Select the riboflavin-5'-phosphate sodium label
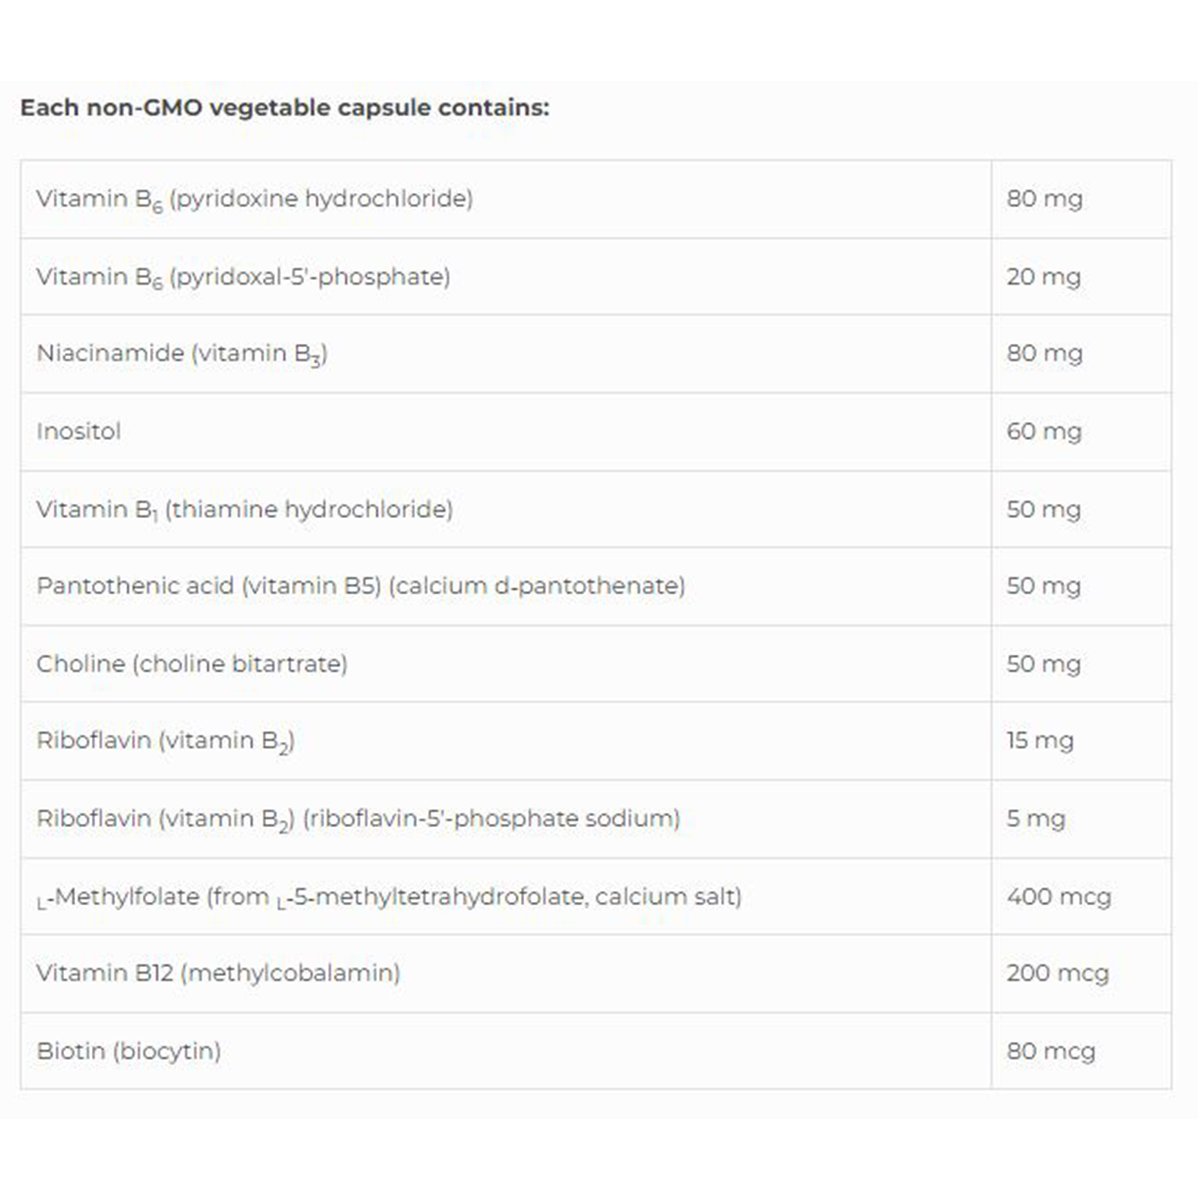The height and width of the screenshot is (1200, 1200). pos(358,819)
